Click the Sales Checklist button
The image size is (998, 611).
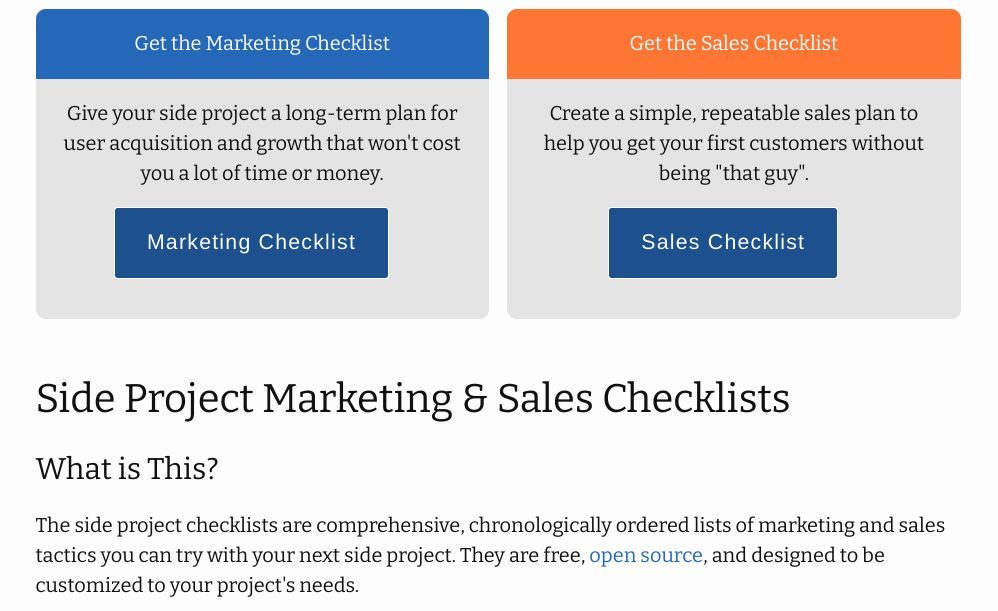click(722, 242)
